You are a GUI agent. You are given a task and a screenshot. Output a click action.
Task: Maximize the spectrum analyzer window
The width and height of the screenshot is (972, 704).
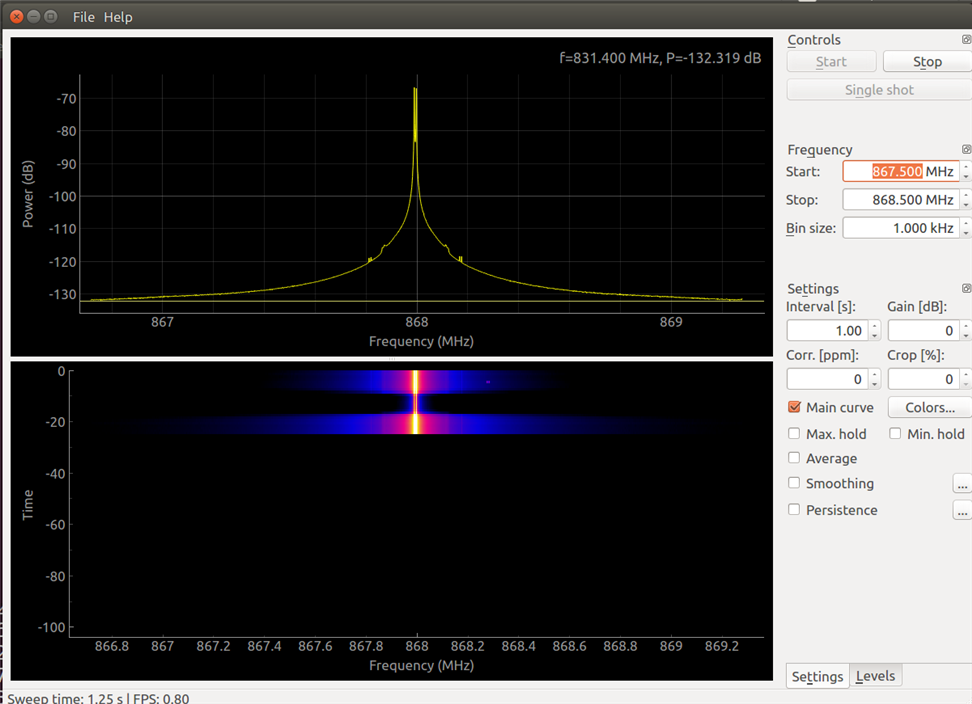coord(51,17)
